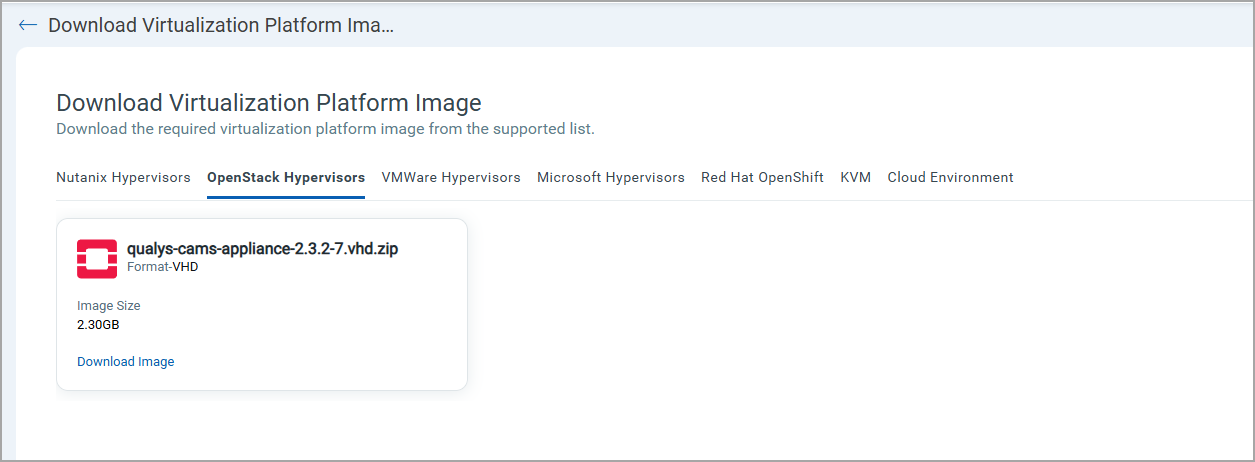Click the red OpenStack logo icon

[x=97, y=258]
